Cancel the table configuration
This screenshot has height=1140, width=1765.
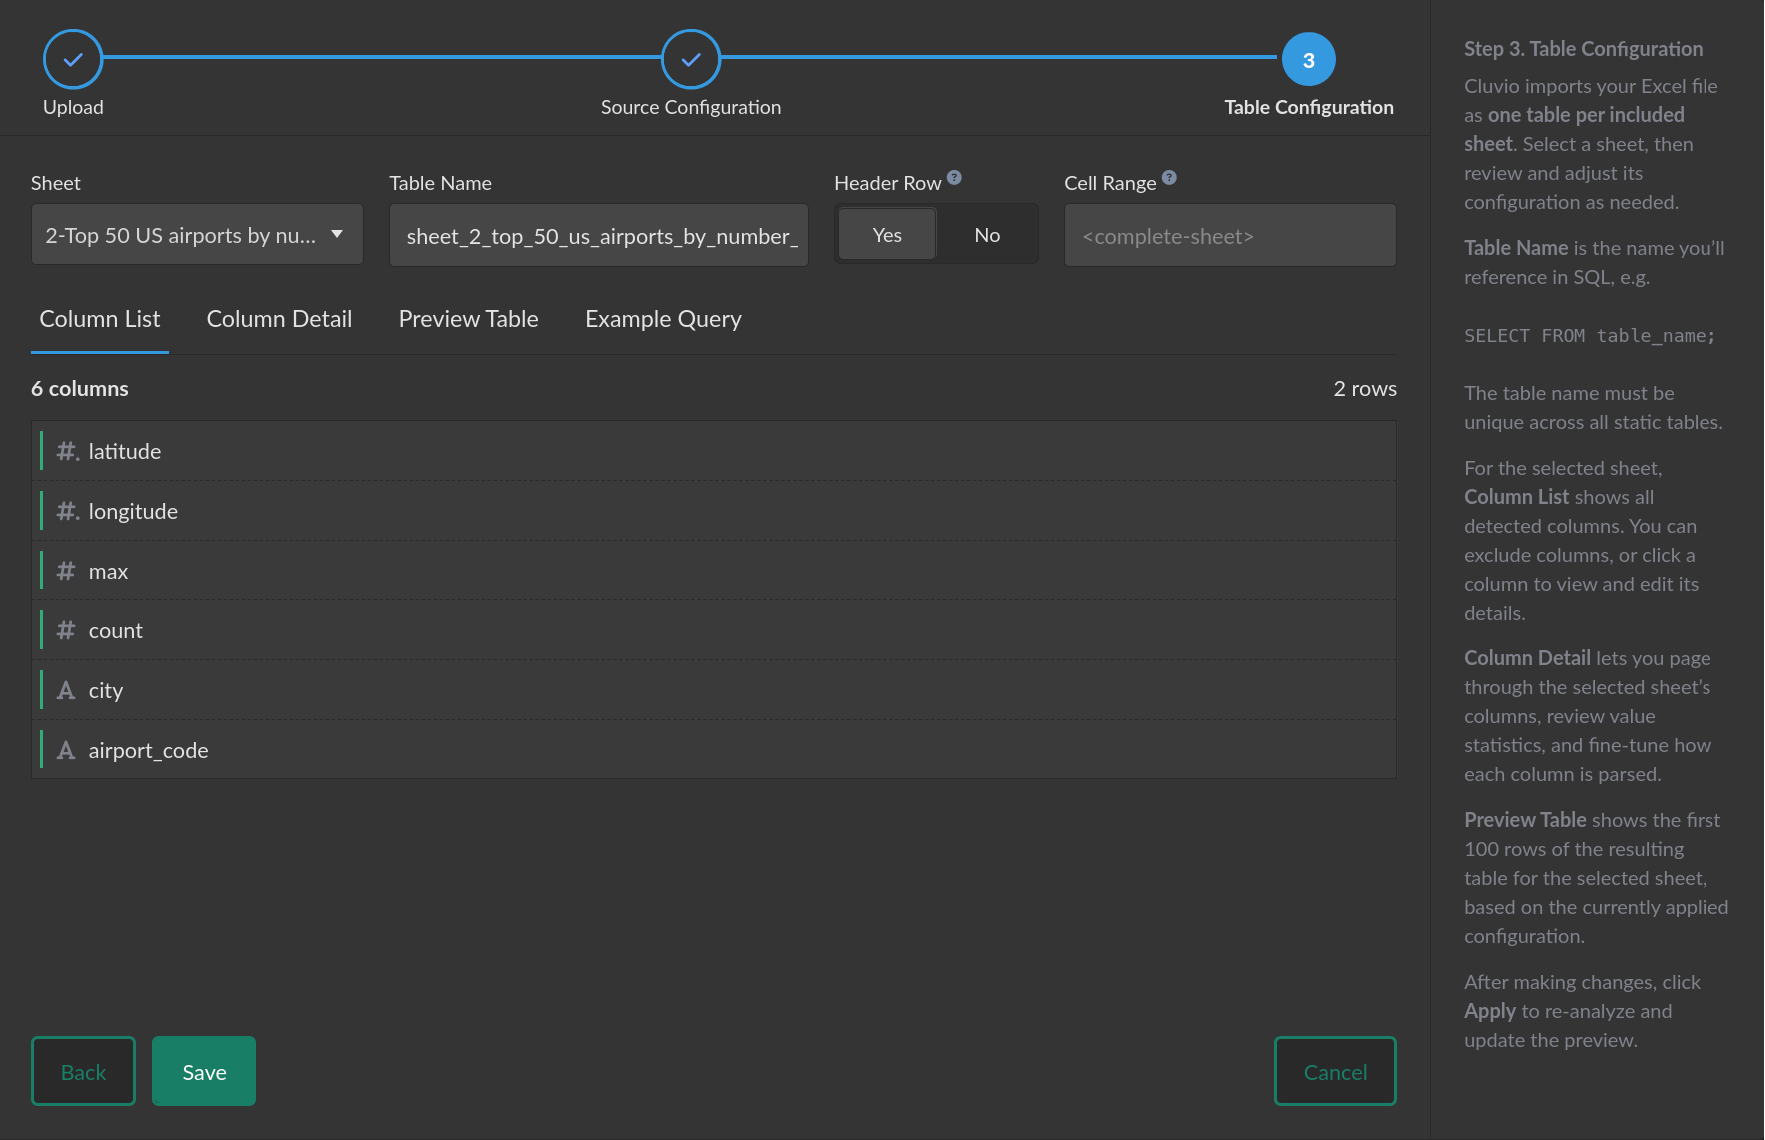(1335, 1072)
